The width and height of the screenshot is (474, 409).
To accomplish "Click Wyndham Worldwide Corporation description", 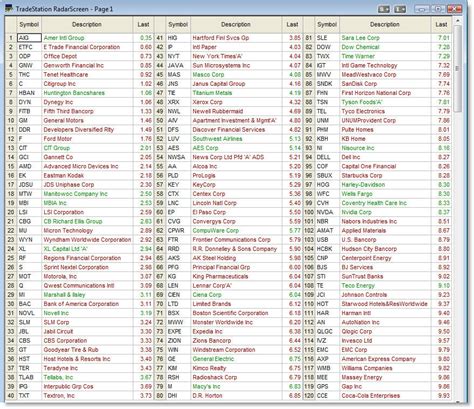I will click(x=87, y=240).
